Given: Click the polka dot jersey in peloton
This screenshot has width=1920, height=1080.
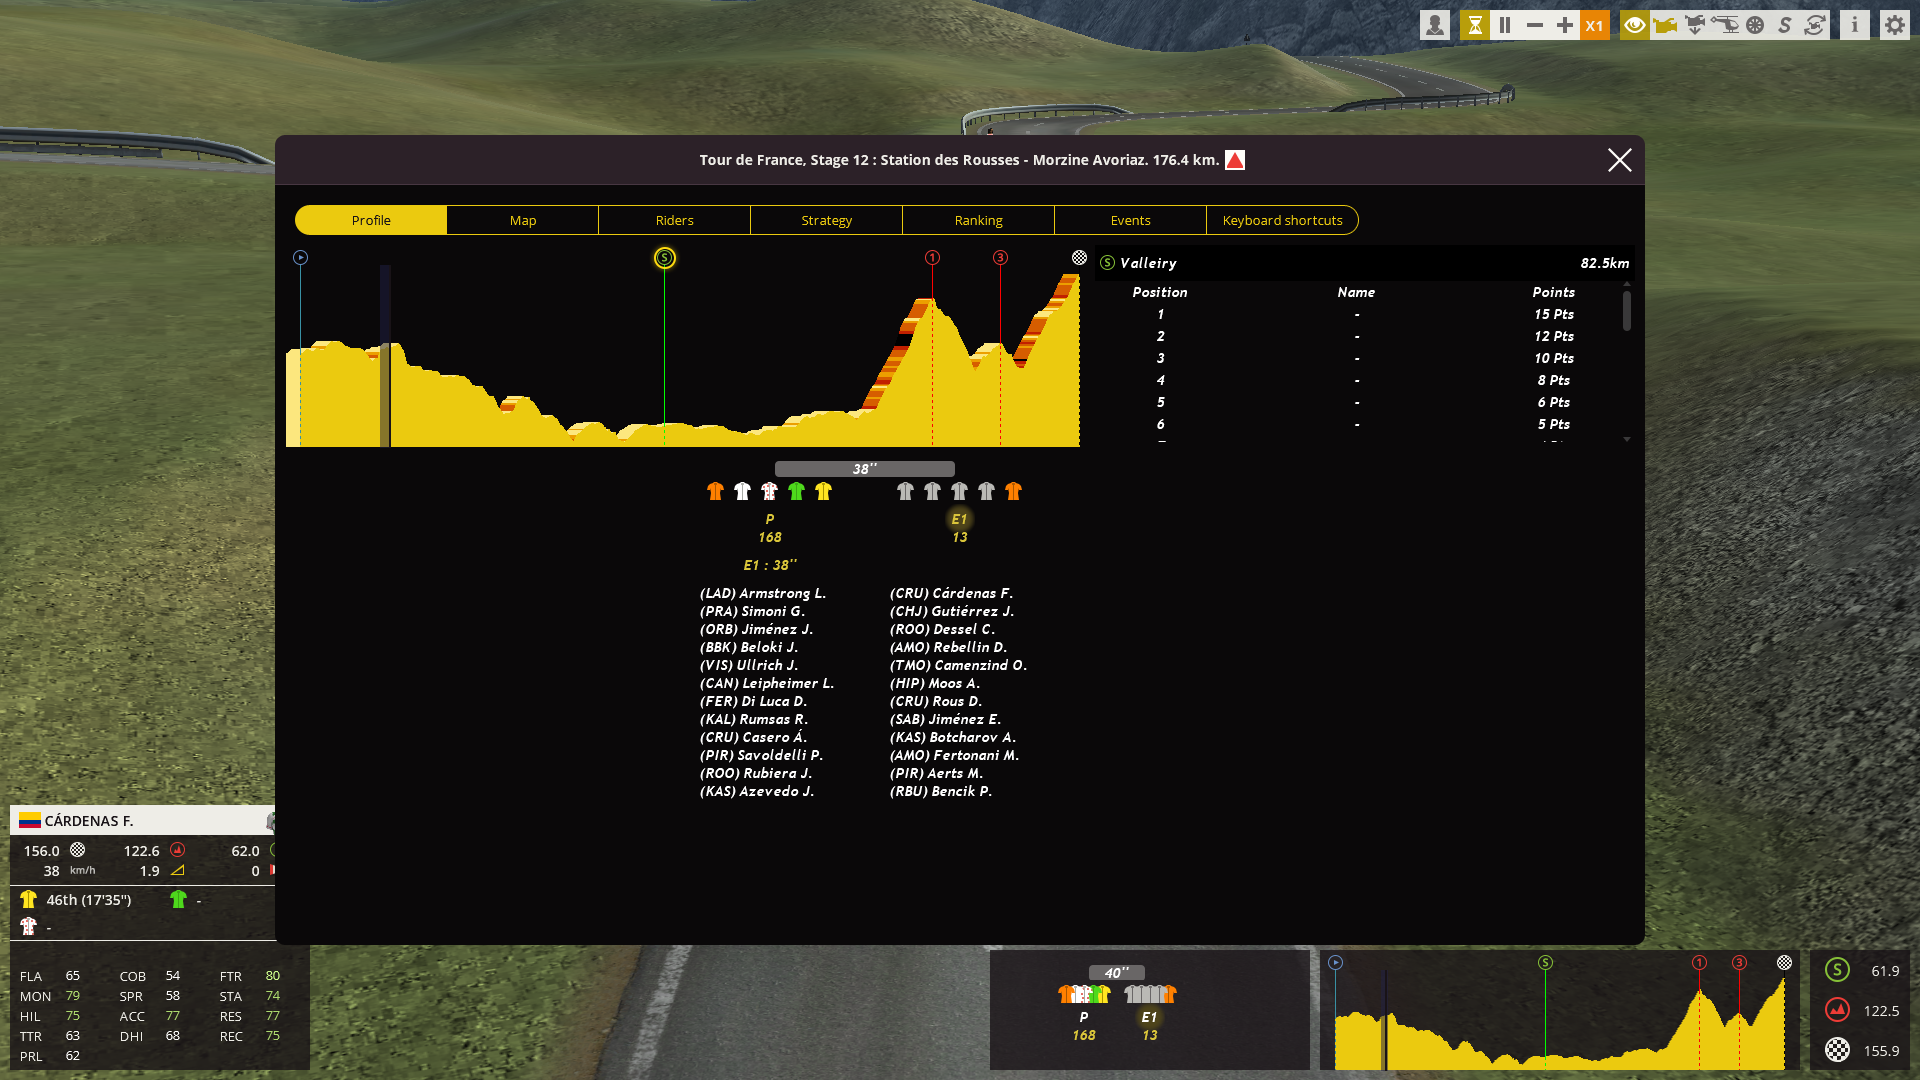Looking at the screenshot, I should coord(769,491).
